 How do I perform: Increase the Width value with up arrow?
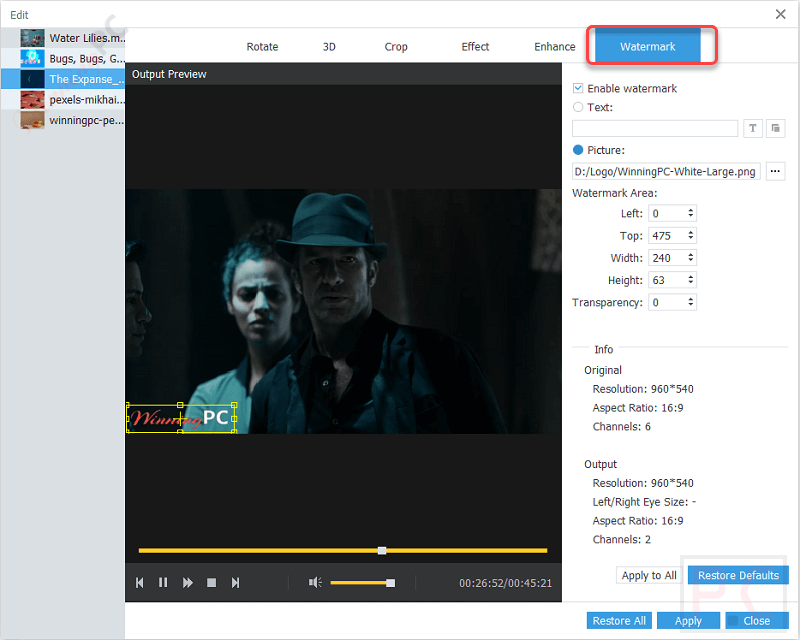690,255
